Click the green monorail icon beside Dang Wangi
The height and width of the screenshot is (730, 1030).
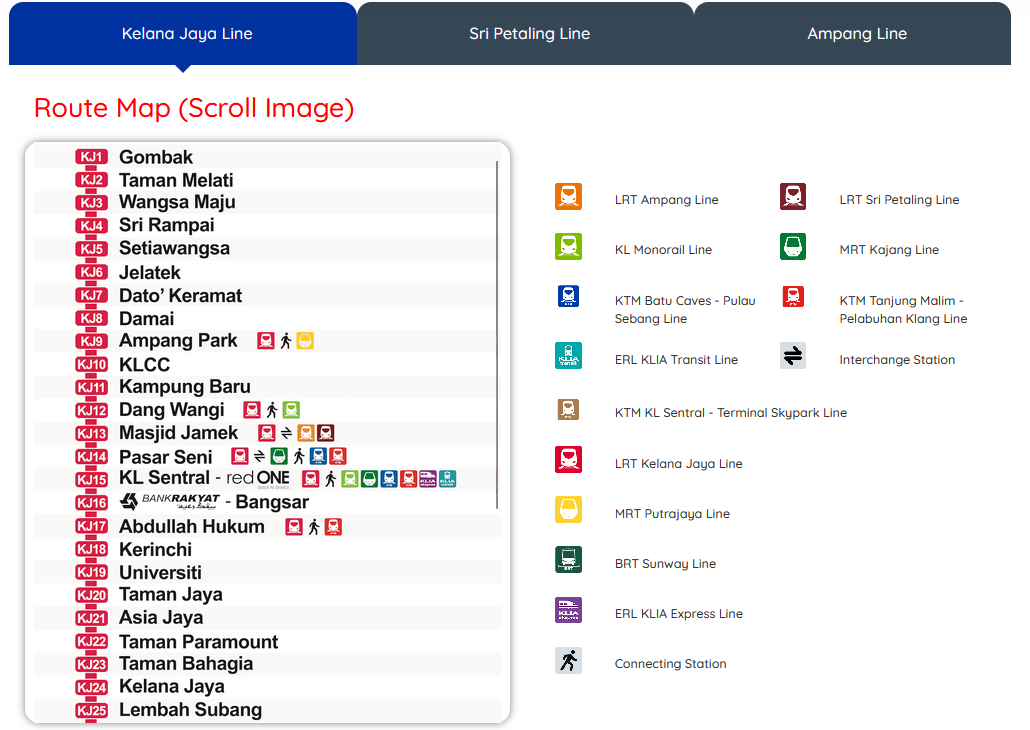coord(291,410)
